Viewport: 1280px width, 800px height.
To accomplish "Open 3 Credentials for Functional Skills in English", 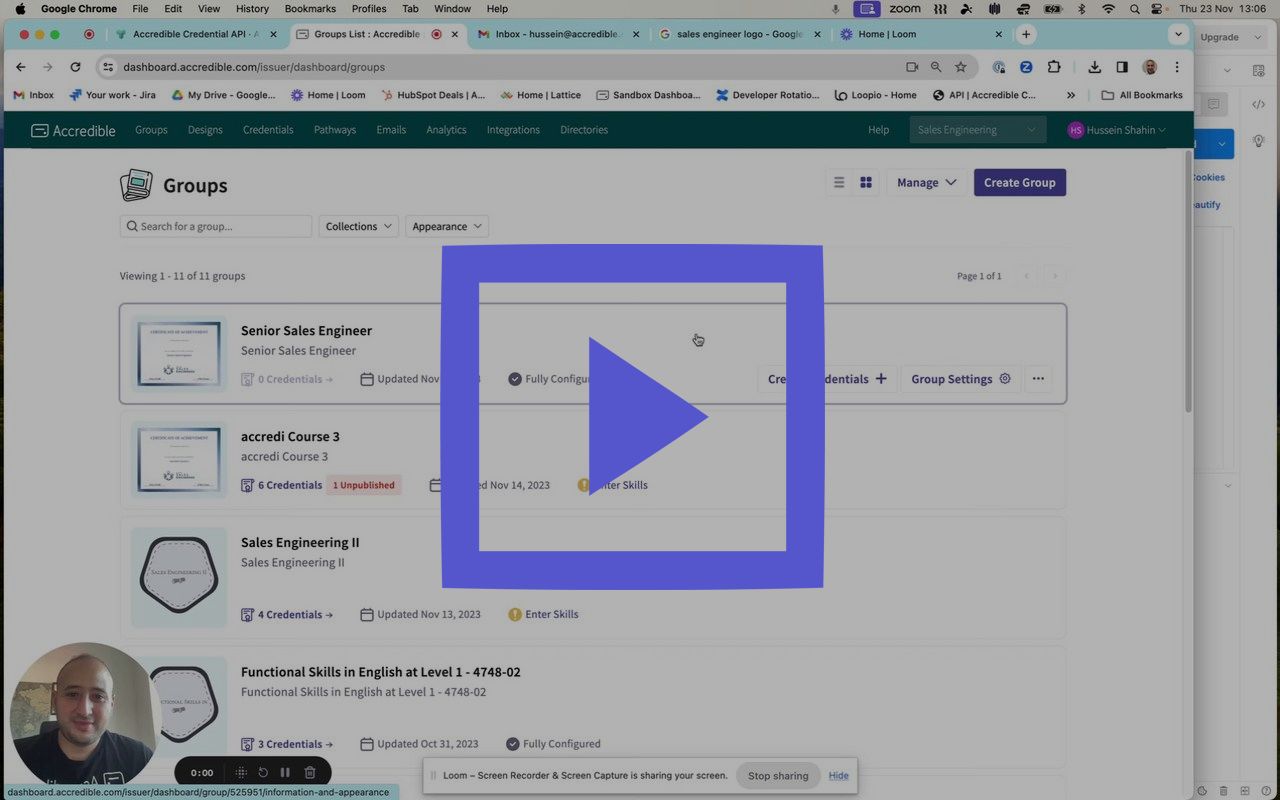I will coord(287,744).
